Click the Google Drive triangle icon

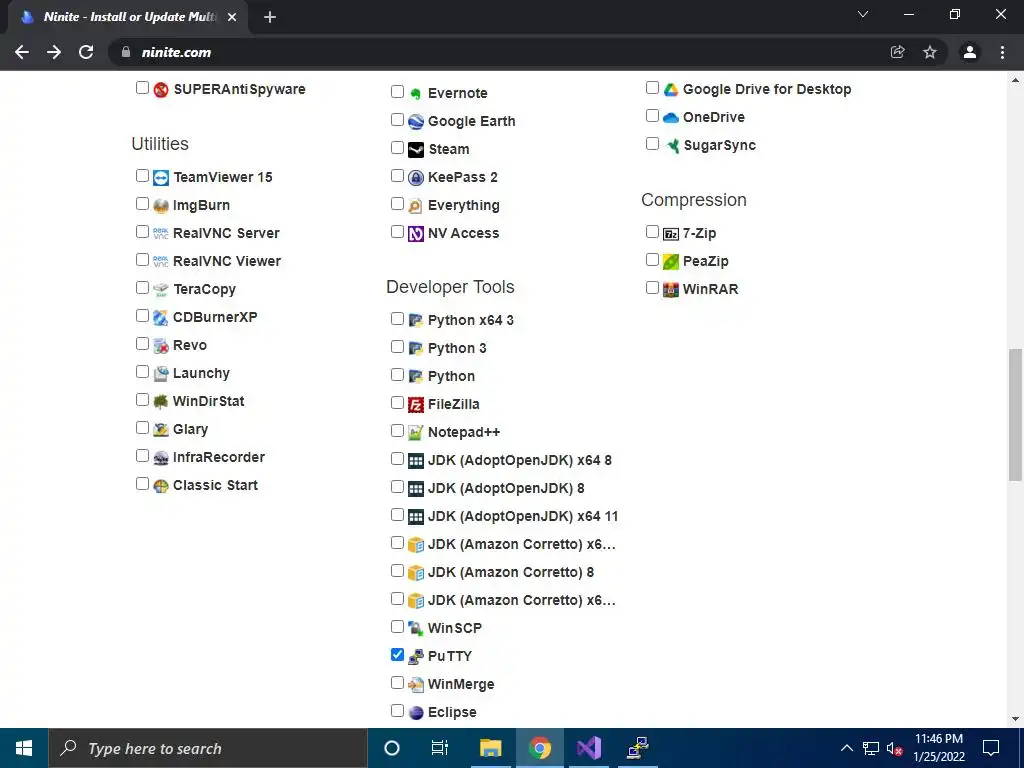[x=671, y=89]
